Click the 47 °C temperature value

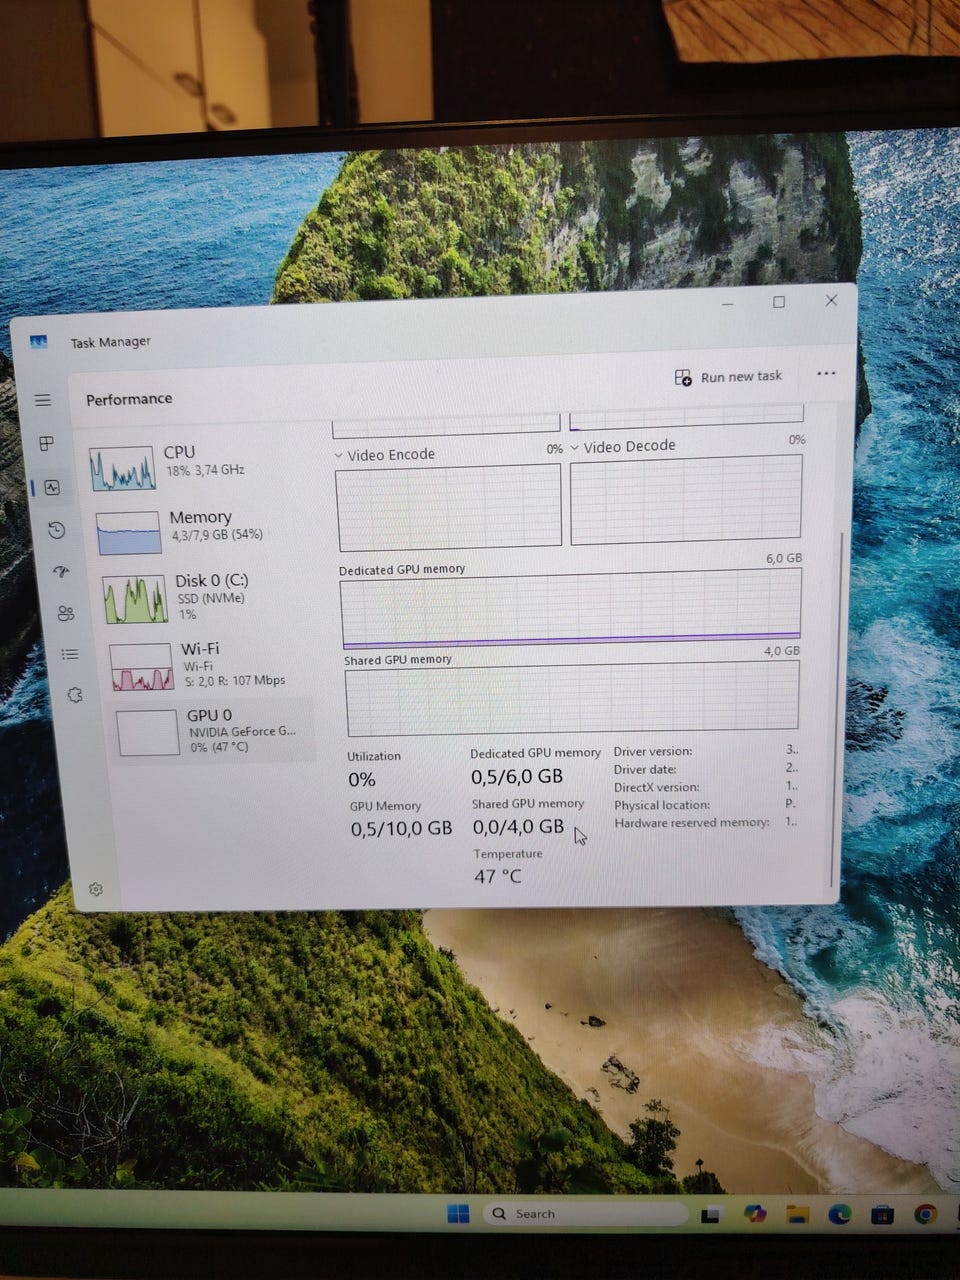click(x=497, y=877)
